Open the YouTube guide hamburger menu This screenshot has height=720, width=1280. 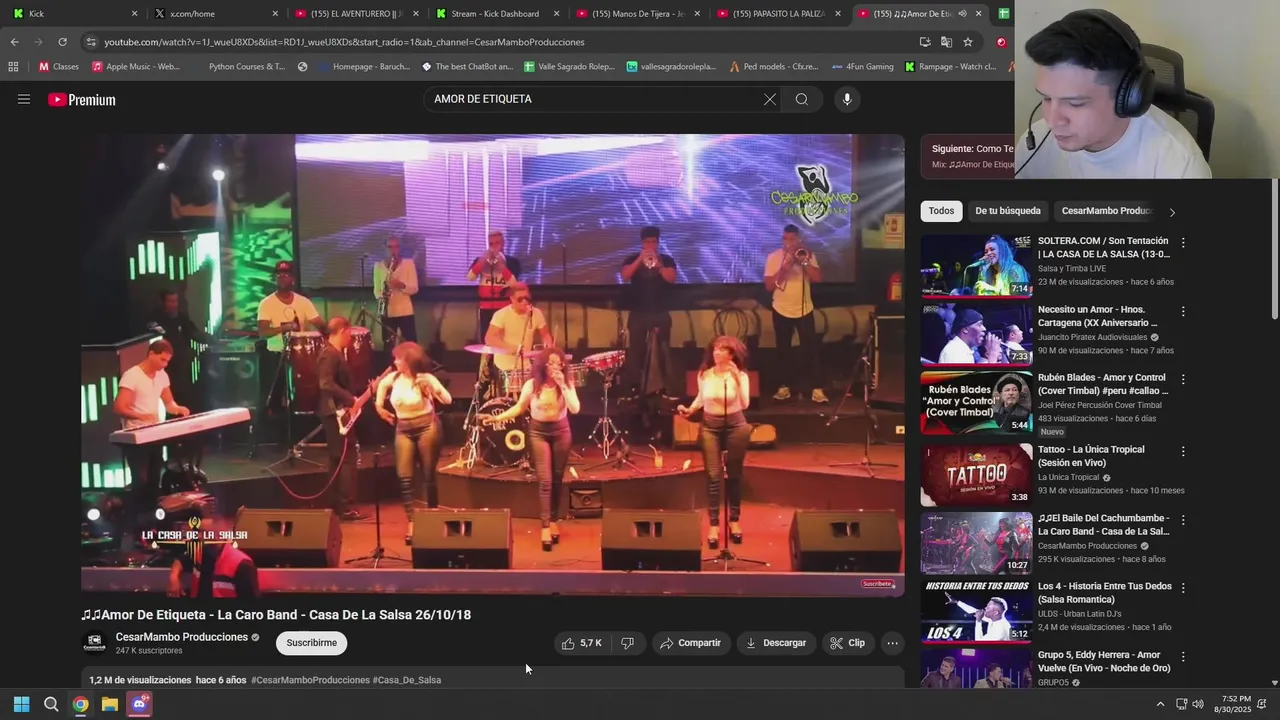point(24,99)
